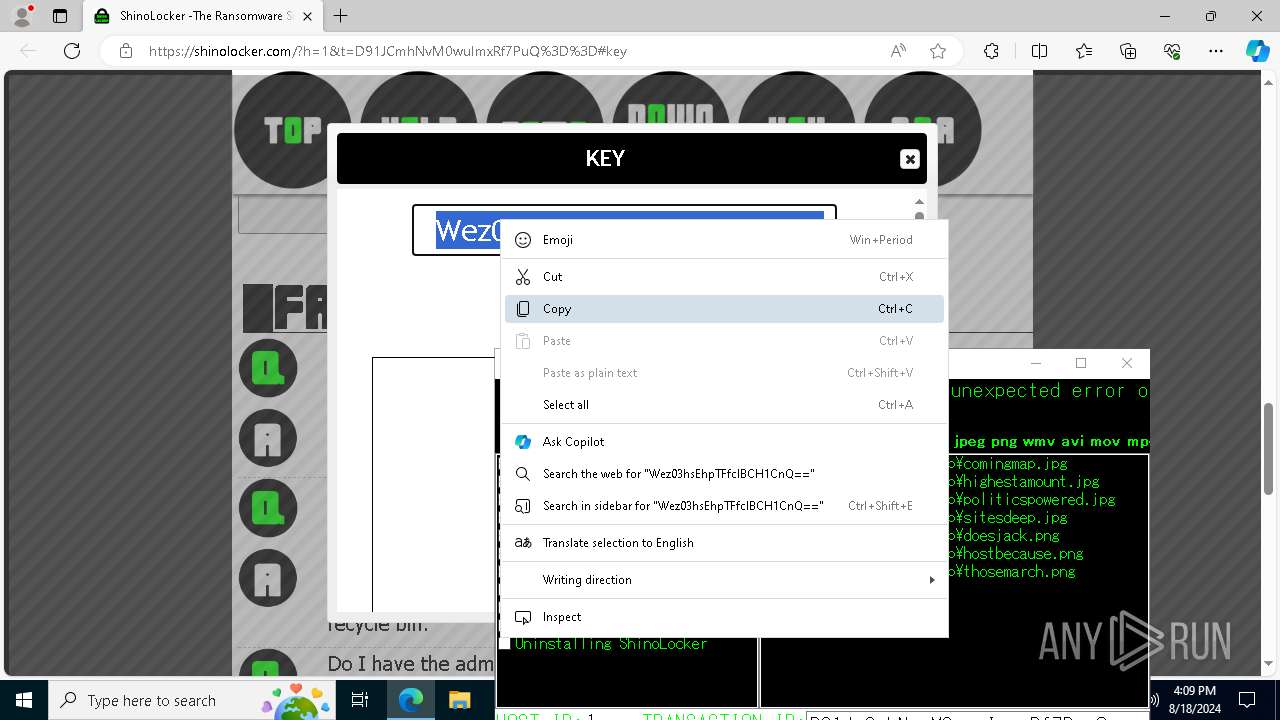Search in sidebar for selected key

[x=724, y=506]
